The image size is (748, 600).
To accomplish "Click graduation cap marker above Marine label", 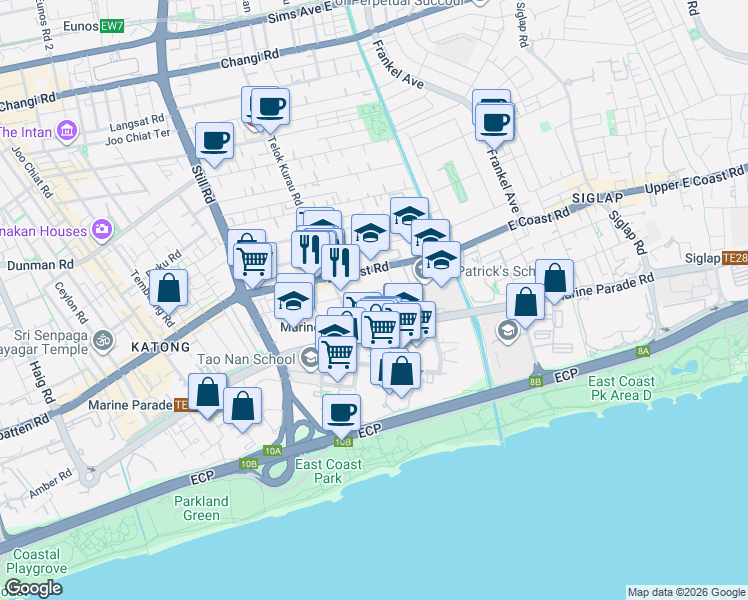I will 293,302.
